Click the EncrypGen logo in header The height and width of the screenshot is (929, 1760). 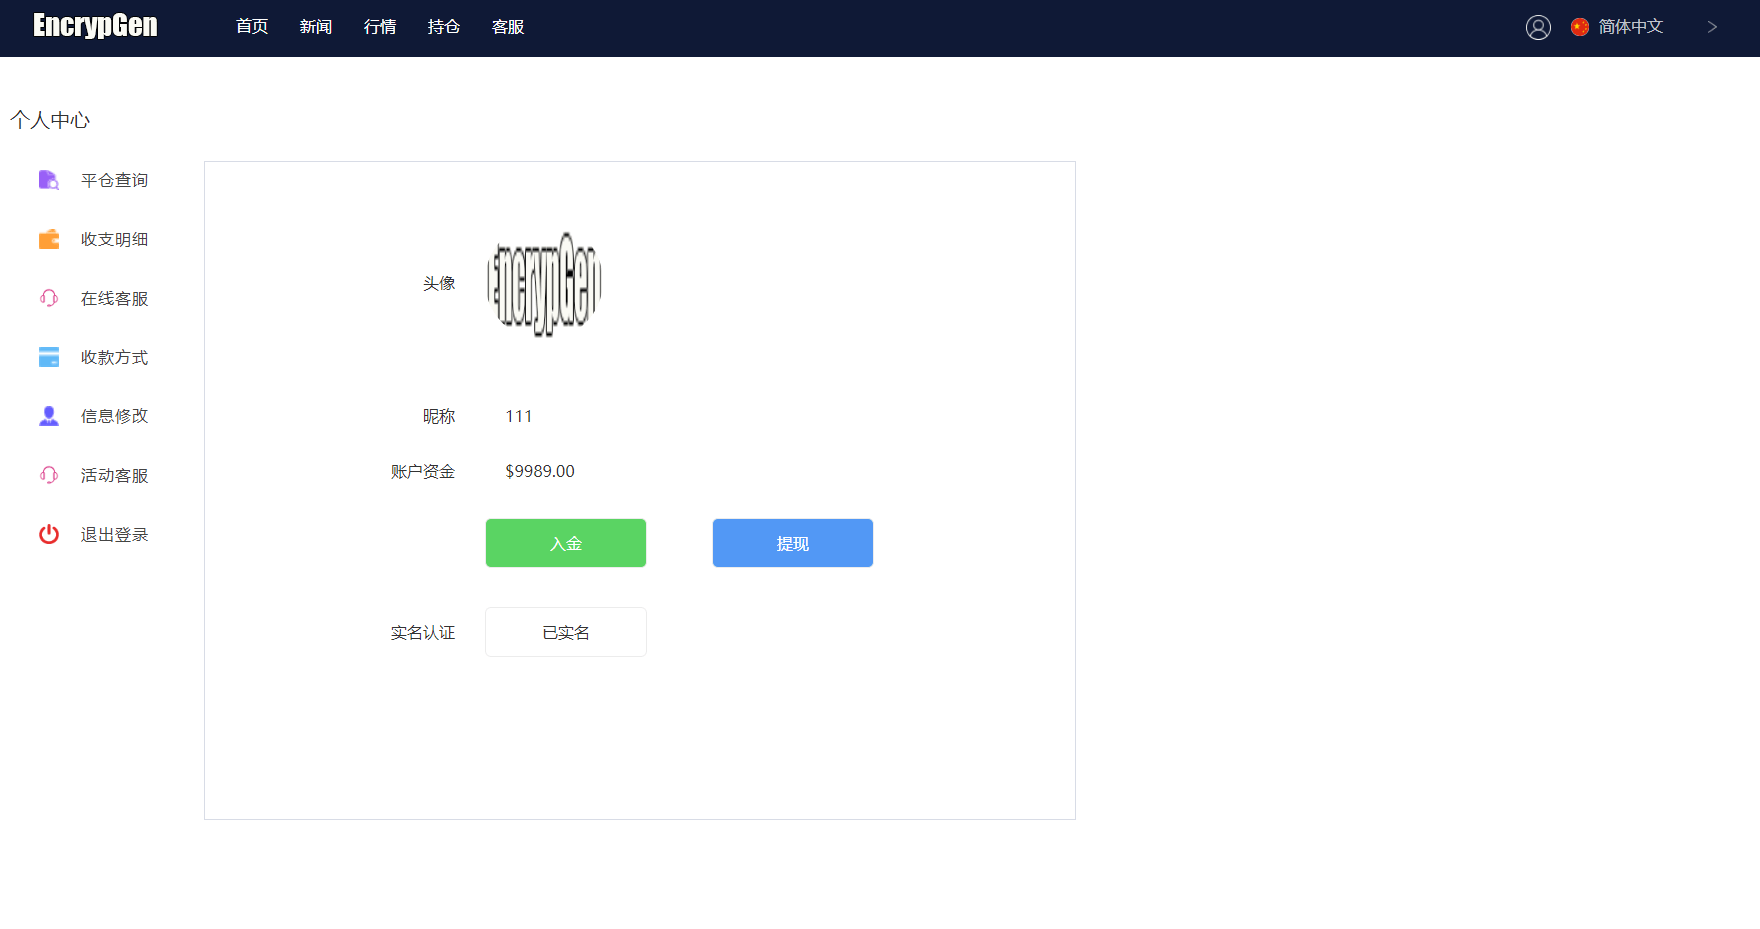tap(95, 26)
